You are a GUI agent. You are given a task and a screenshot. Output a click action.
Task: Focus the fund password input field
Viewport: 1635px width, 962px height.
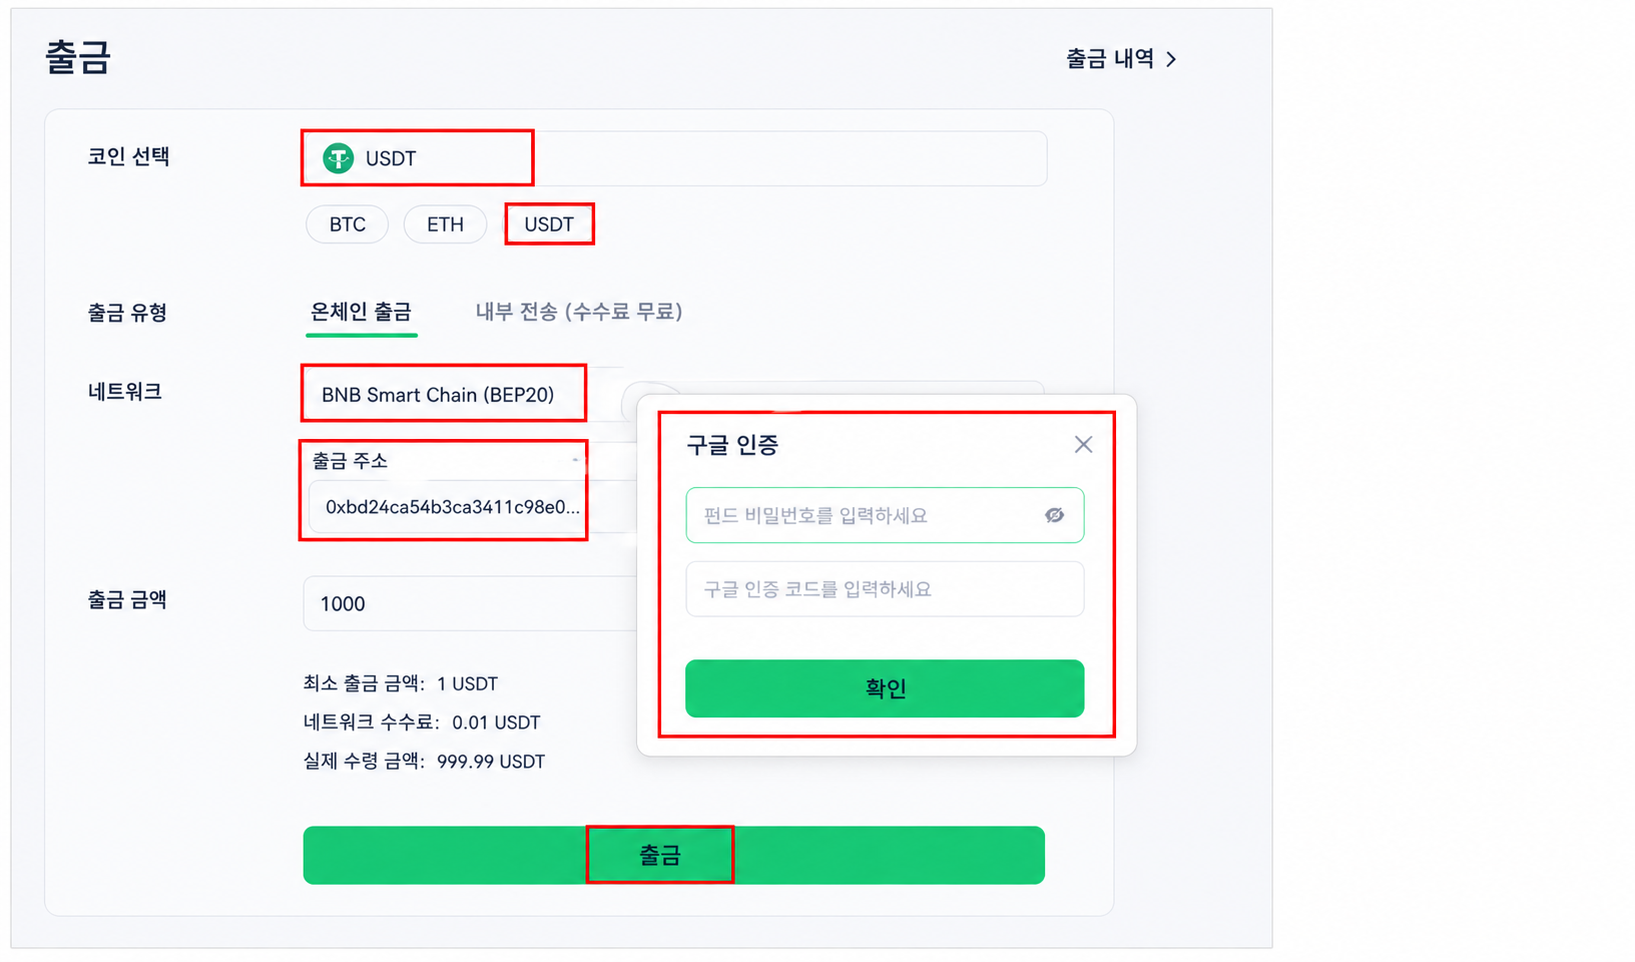pyautogui.click(x=885, y=515)
